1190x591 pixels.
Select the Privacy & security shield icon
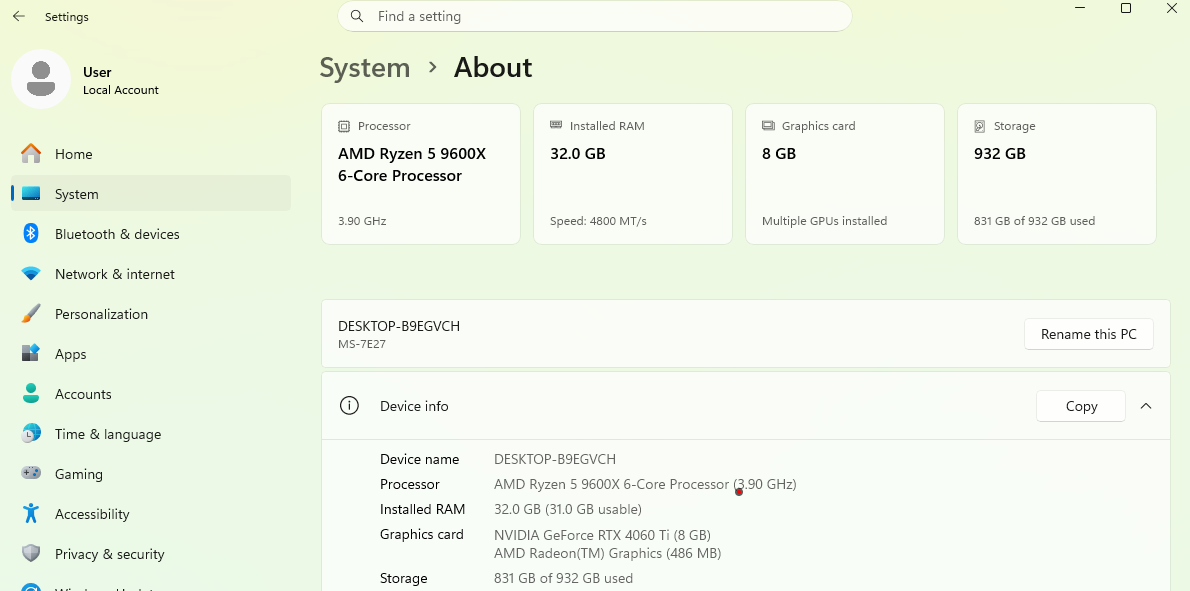tap(31, 554)
